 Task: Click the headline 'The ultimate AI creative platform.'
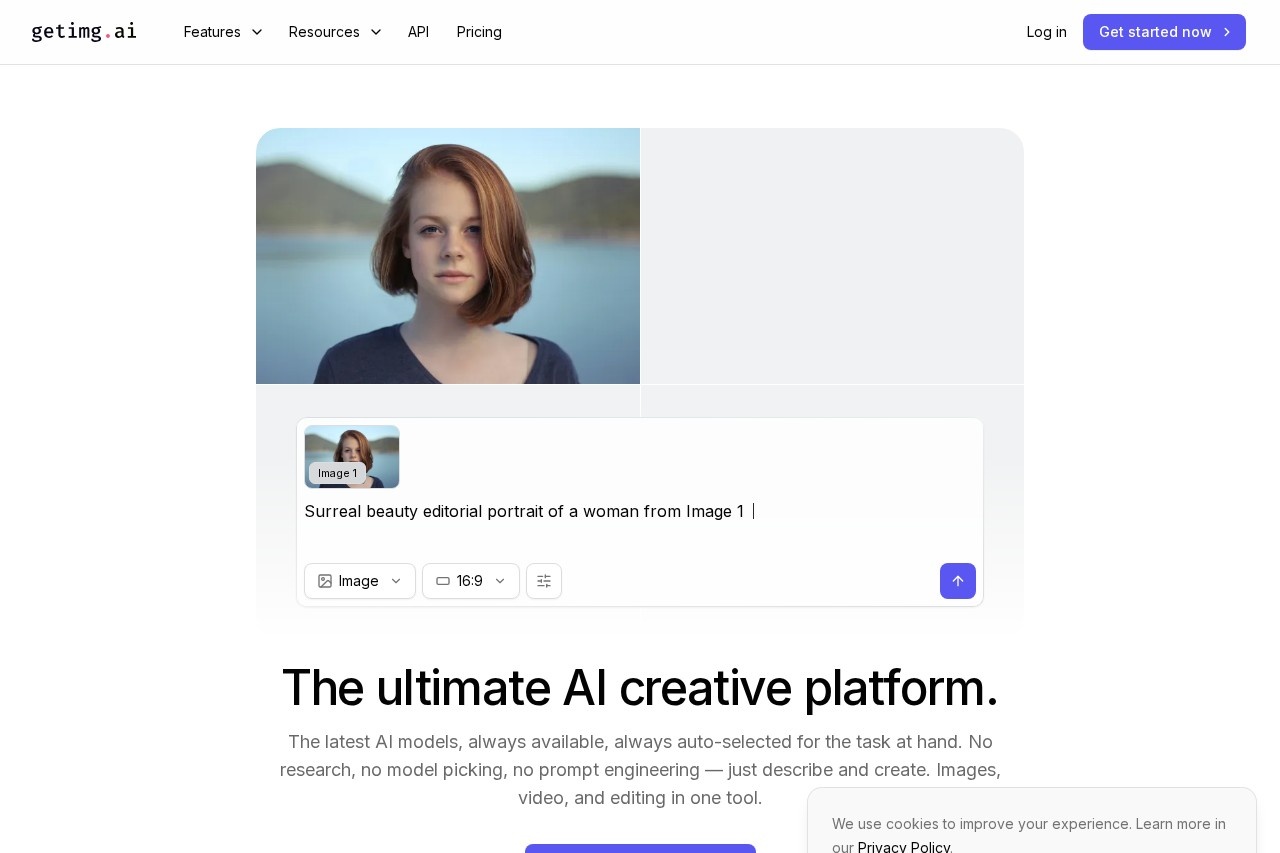[640, 687]
